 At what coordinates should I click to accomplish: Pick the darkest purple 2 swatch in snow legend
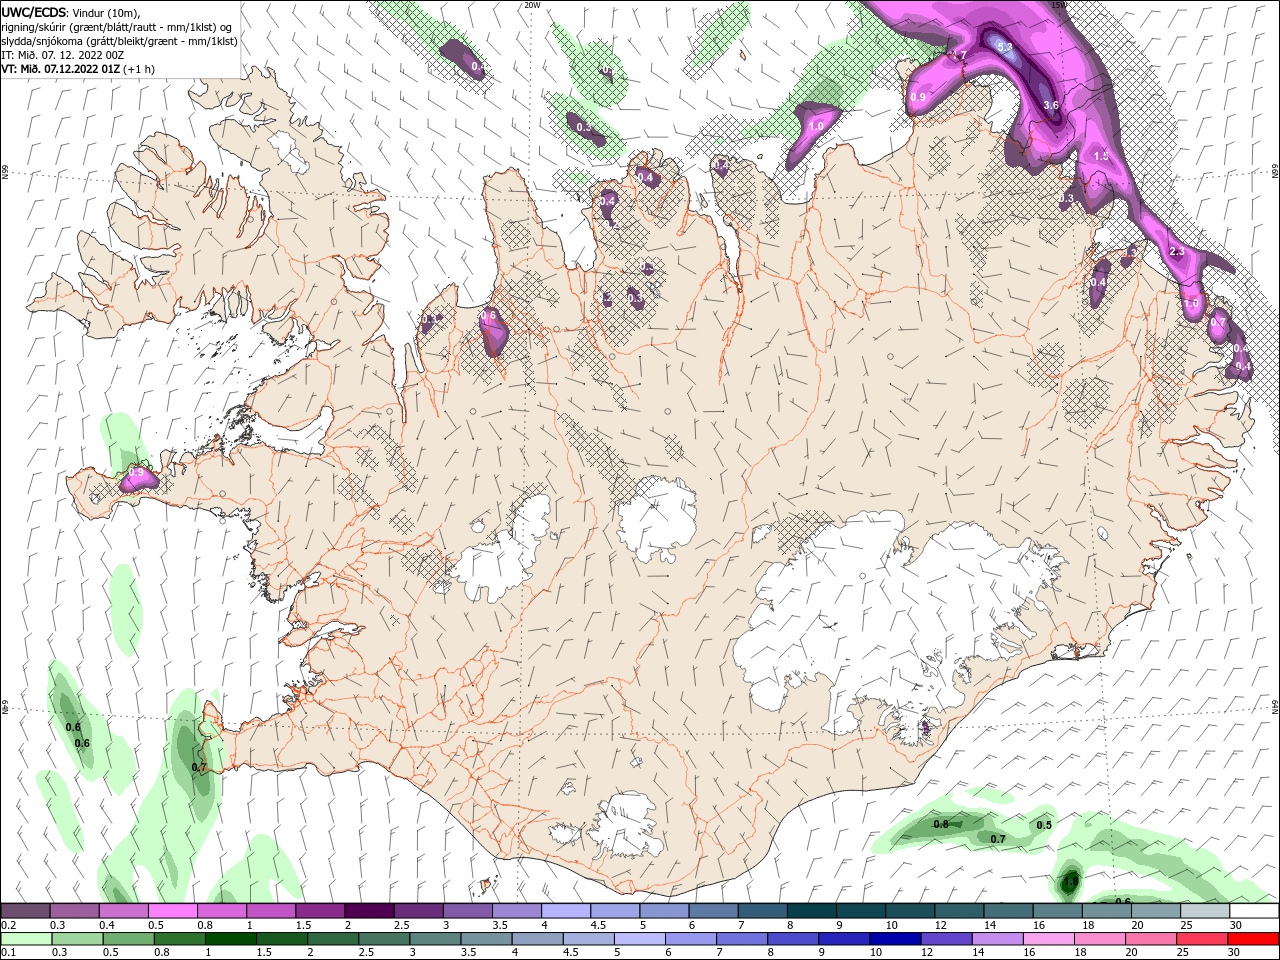click(x=369, y=911)
